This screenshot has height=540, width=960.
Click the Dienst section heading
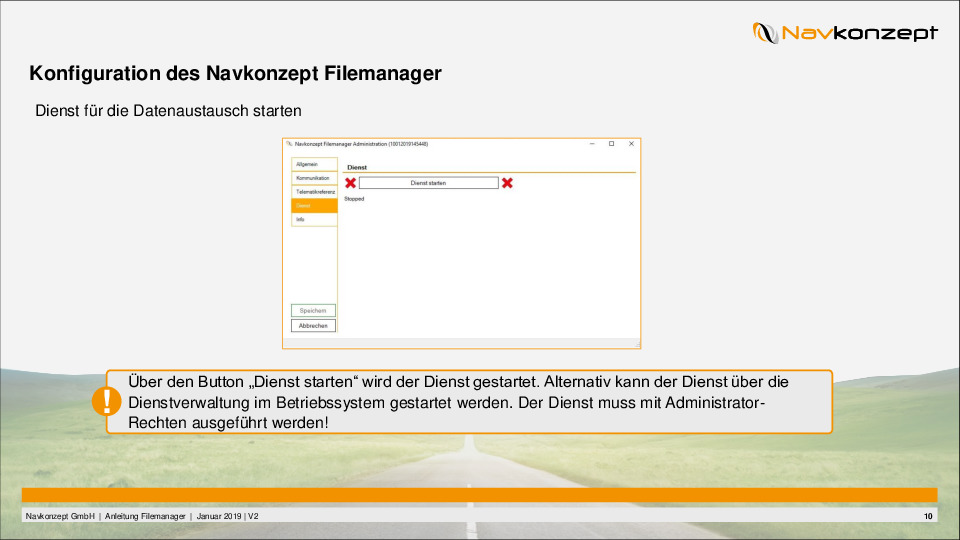[x=357, y=167]
